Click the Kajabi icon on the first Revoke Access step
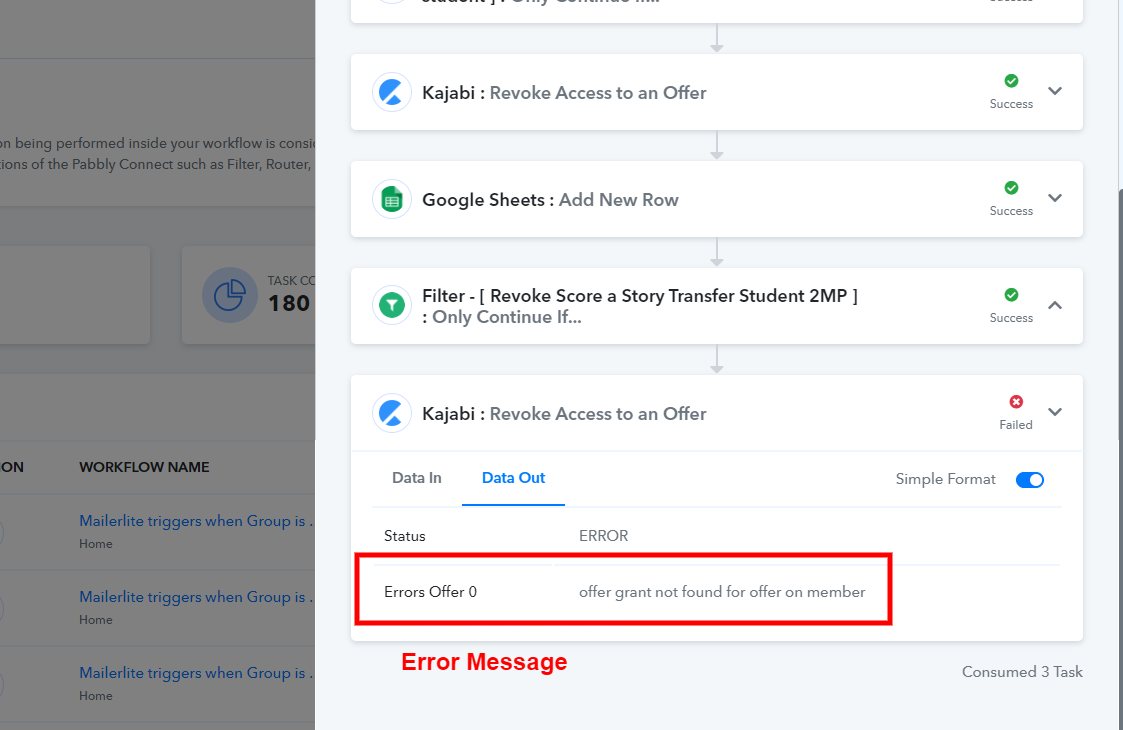 click(x=392, y=92)
